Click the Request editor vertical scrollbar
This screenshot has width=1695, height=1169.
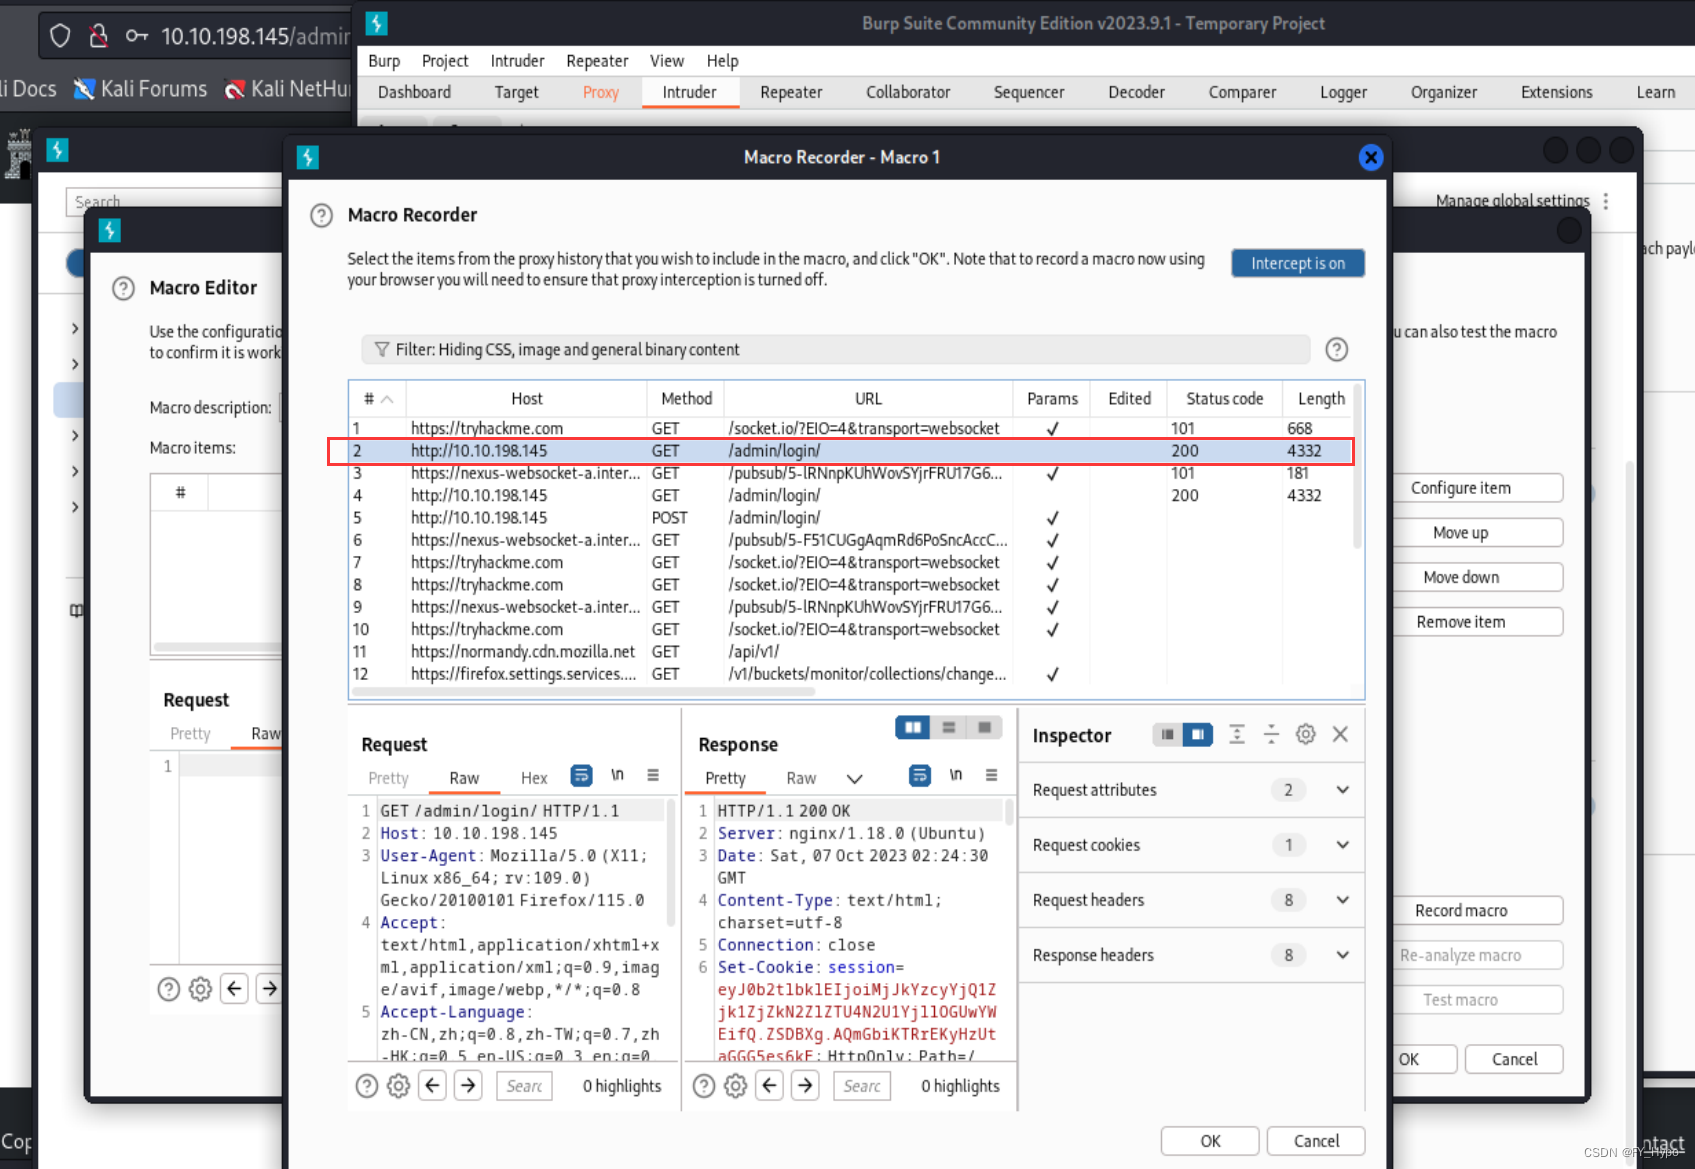[671, 860]
